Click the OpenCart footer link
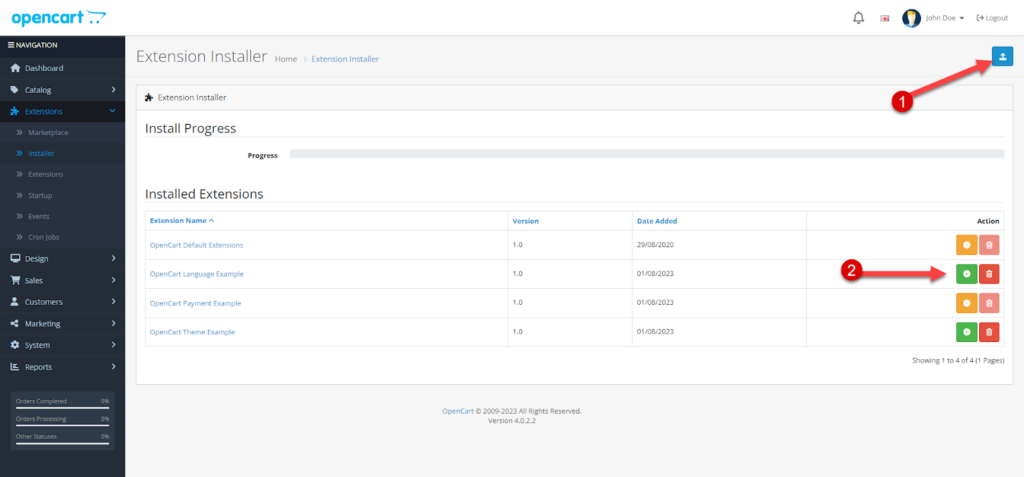This screenshot has height=477, width=1024. point(458,412)
